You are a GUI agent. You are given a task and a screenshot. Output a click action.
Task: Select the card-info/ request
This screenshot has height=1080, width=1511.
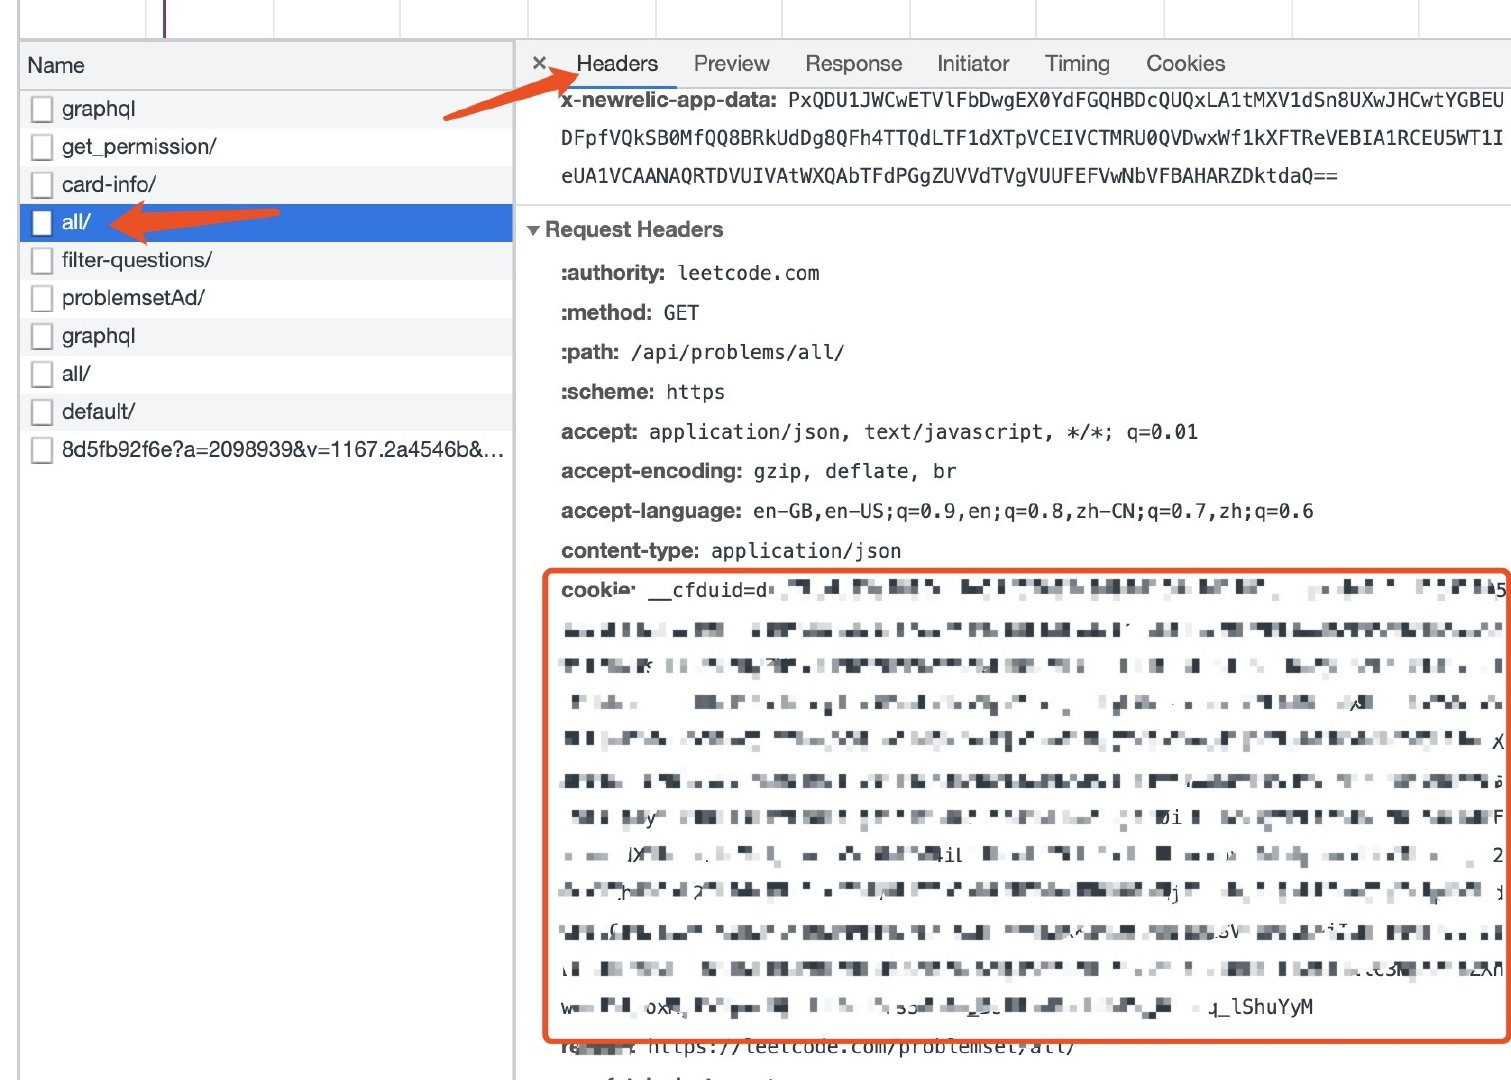tap(266, 185)
